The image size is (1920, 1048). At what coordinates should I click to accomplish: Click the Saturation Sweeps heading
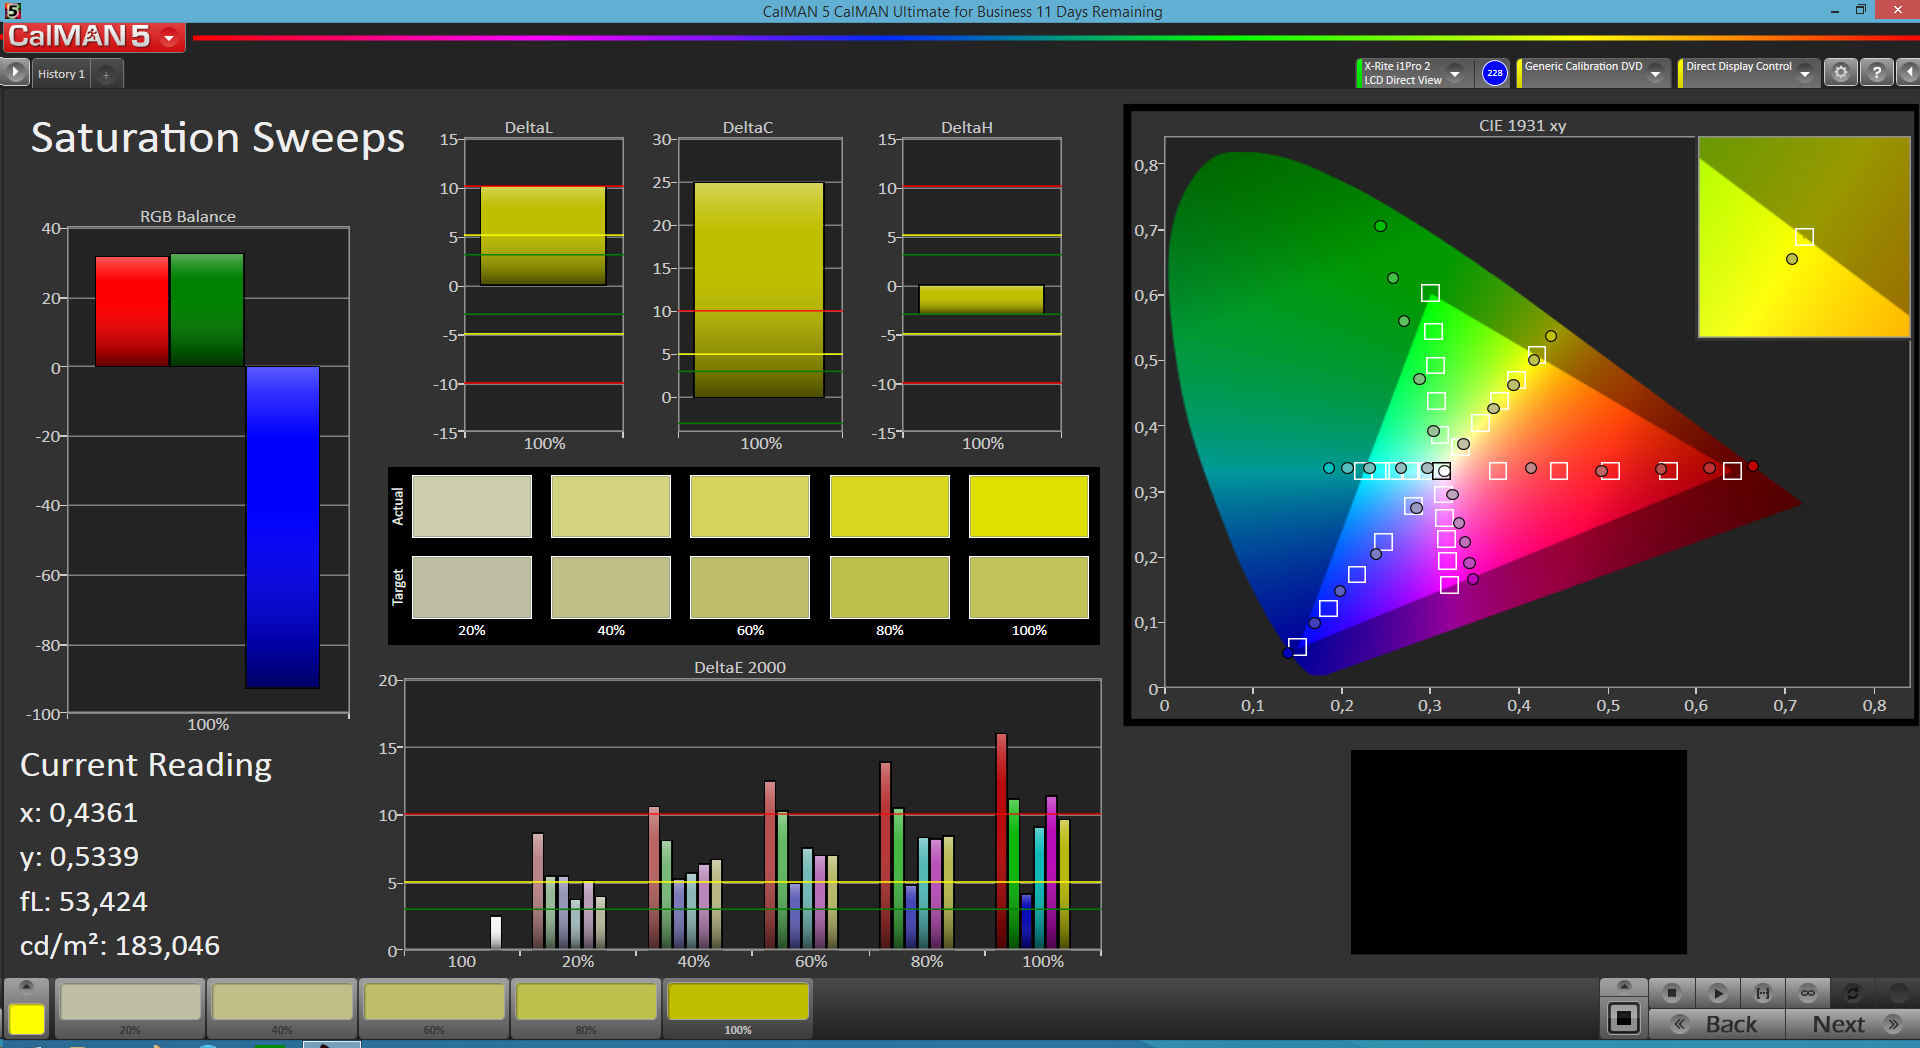pos(218,137)
